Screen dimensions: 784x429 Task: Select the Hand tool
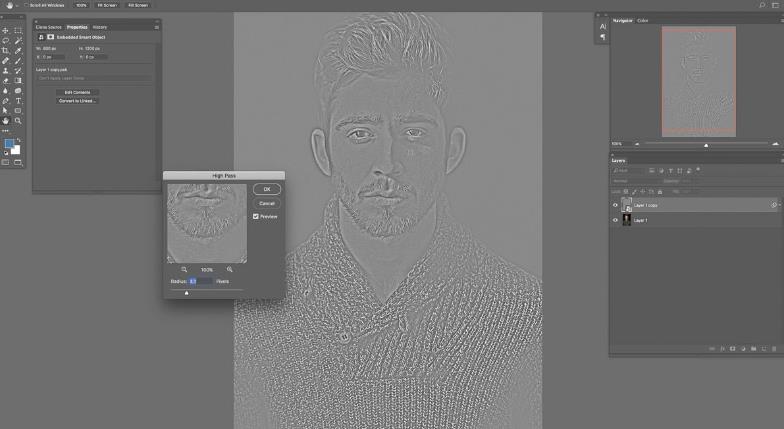[x=6, y=120]
